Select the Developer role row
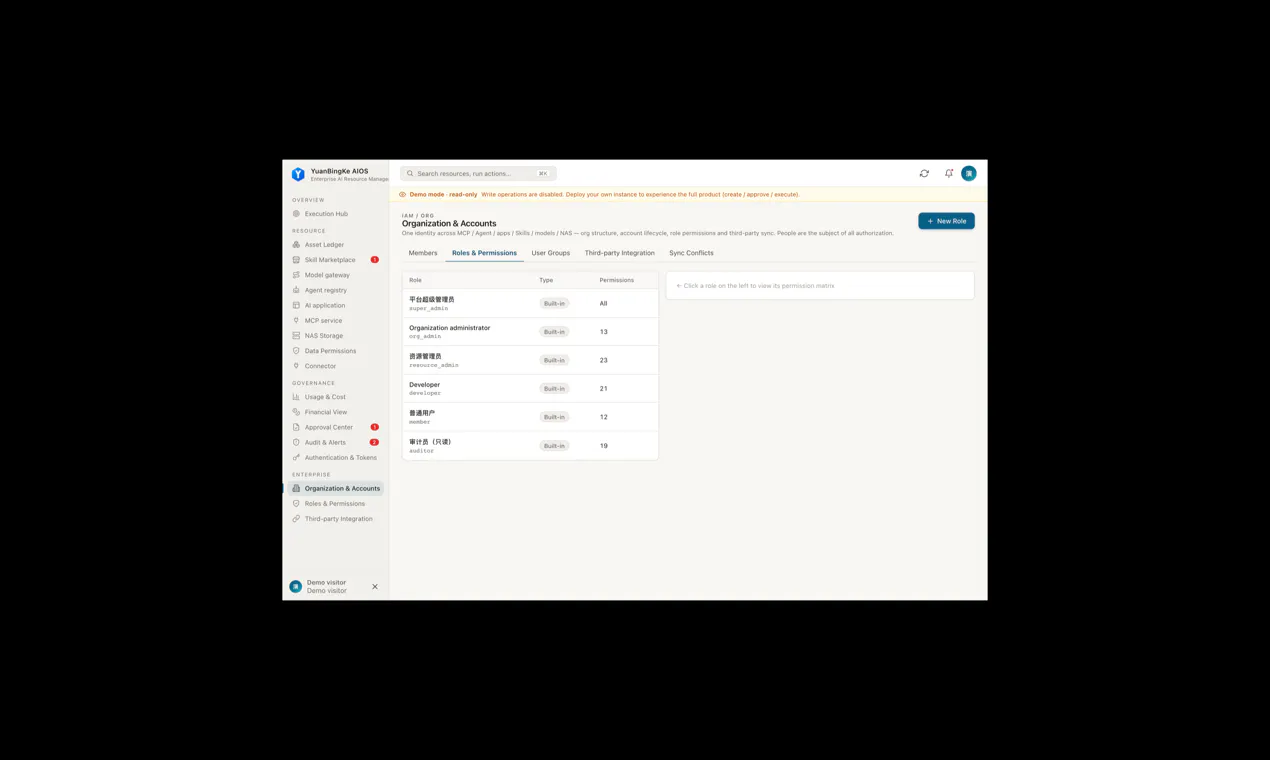Viewport: 1270px width, 760px height. pos(530,388)
